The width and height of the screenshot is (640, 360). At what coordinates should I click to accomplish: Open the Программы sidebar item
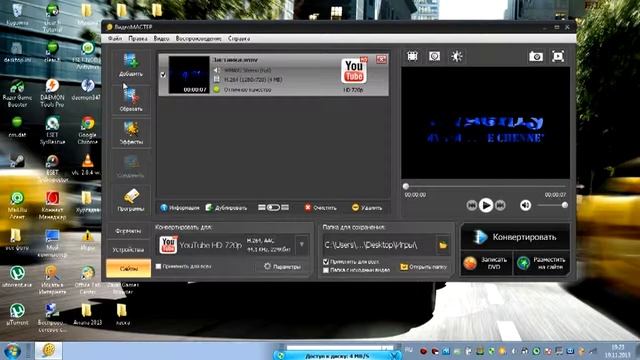[x=131, y=200]
